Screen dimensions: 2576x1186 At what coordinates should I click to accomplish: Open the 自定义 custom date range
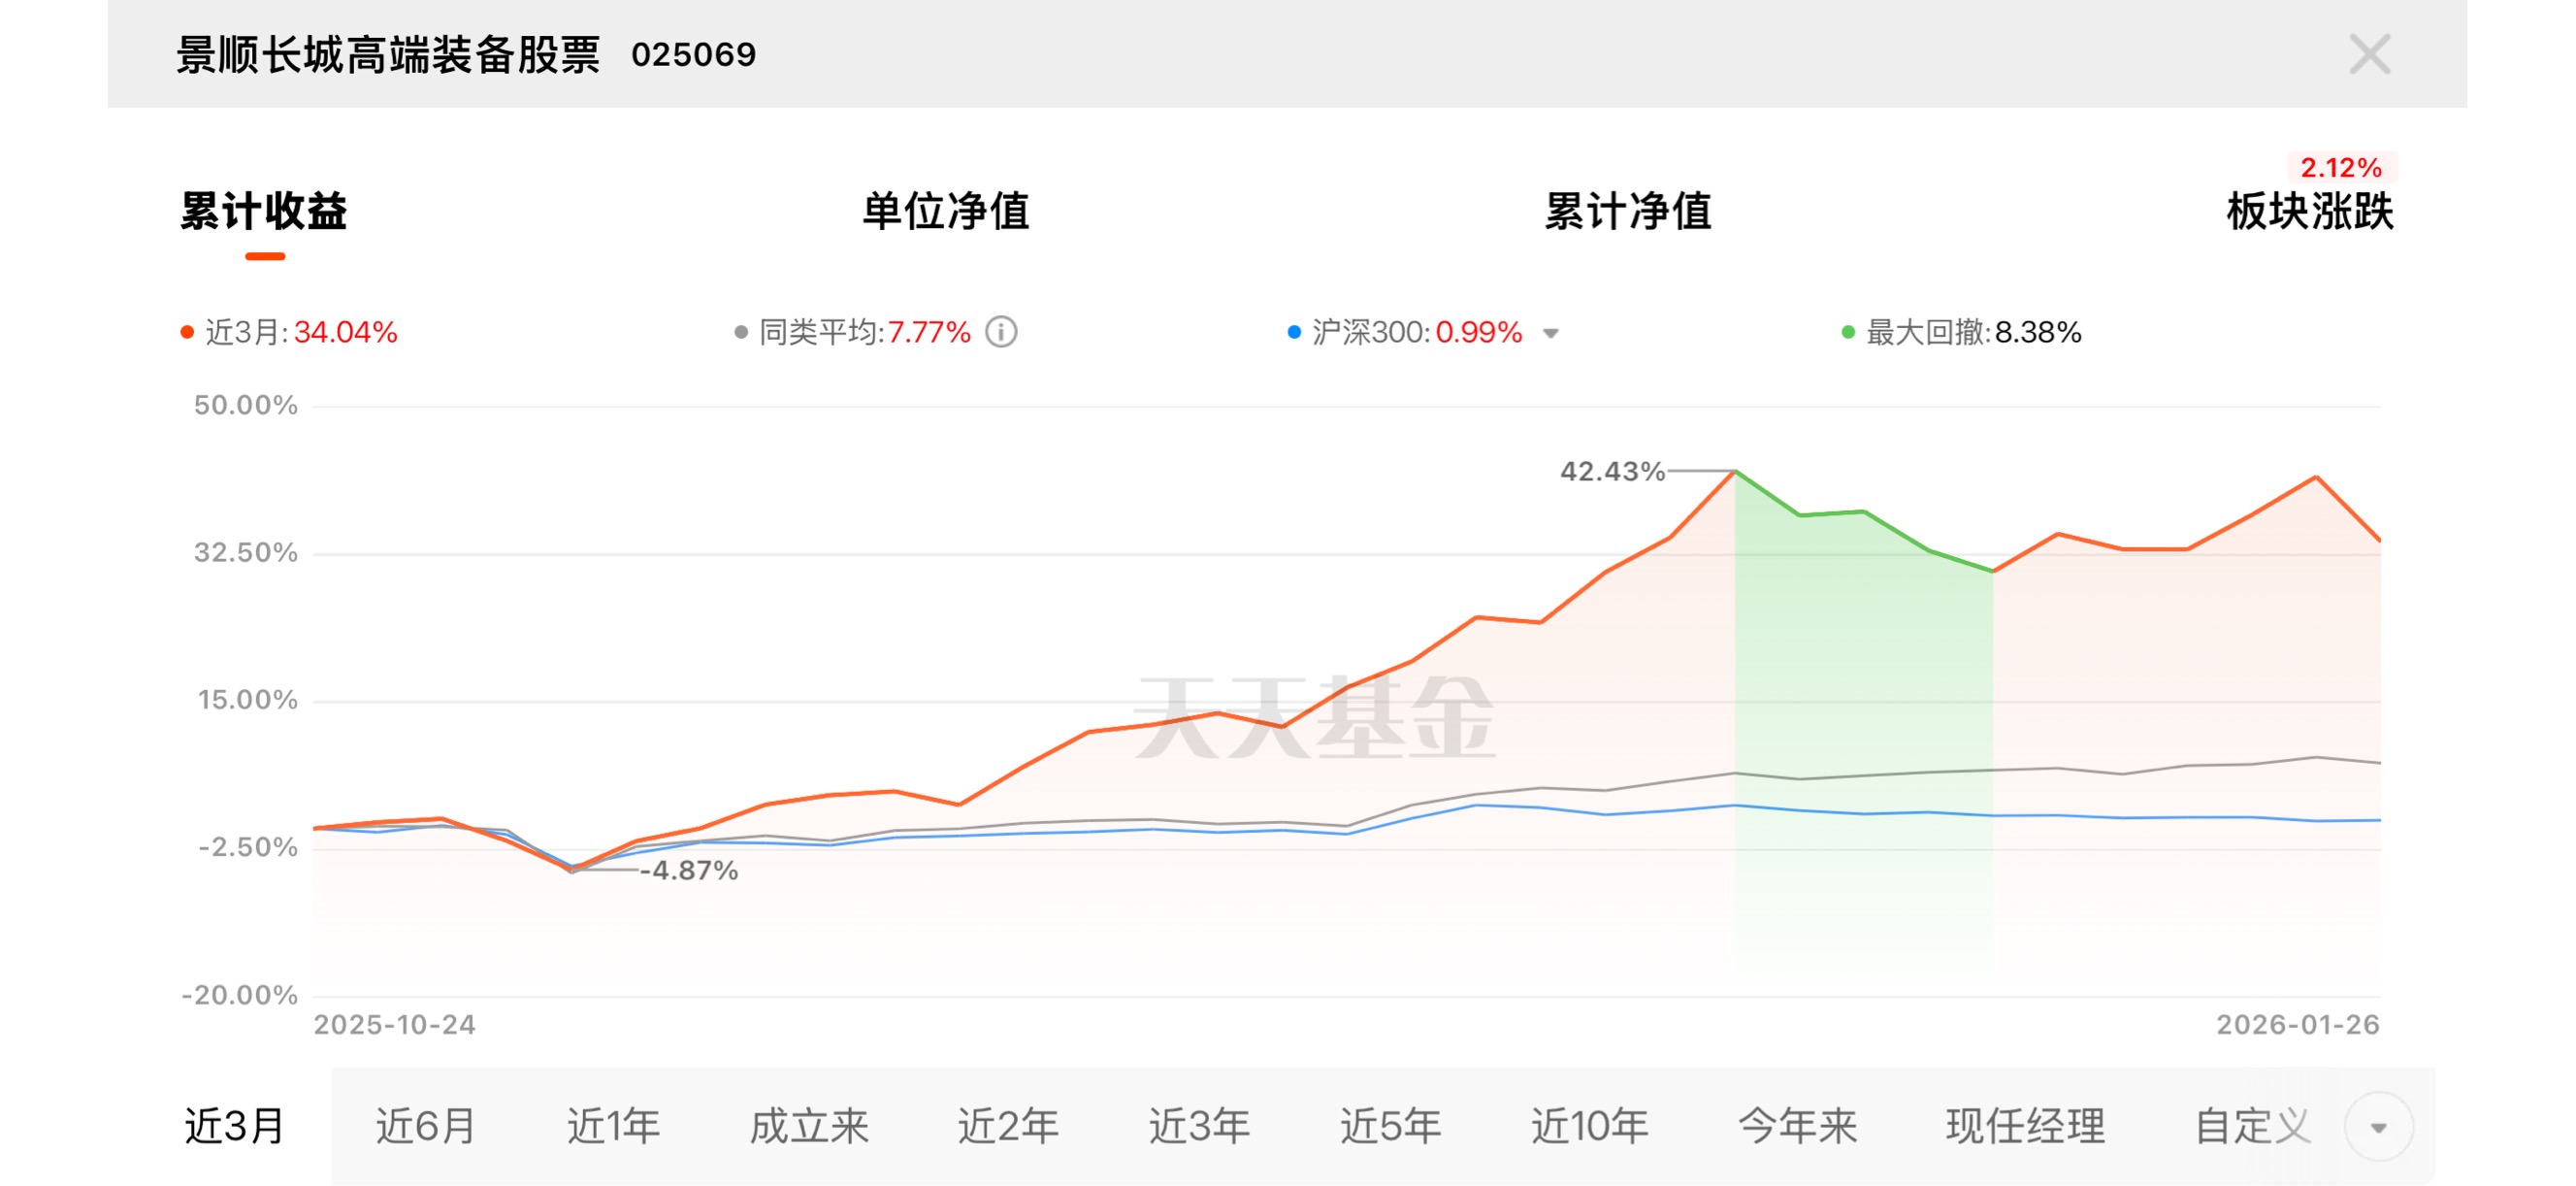(2252, 1126)
